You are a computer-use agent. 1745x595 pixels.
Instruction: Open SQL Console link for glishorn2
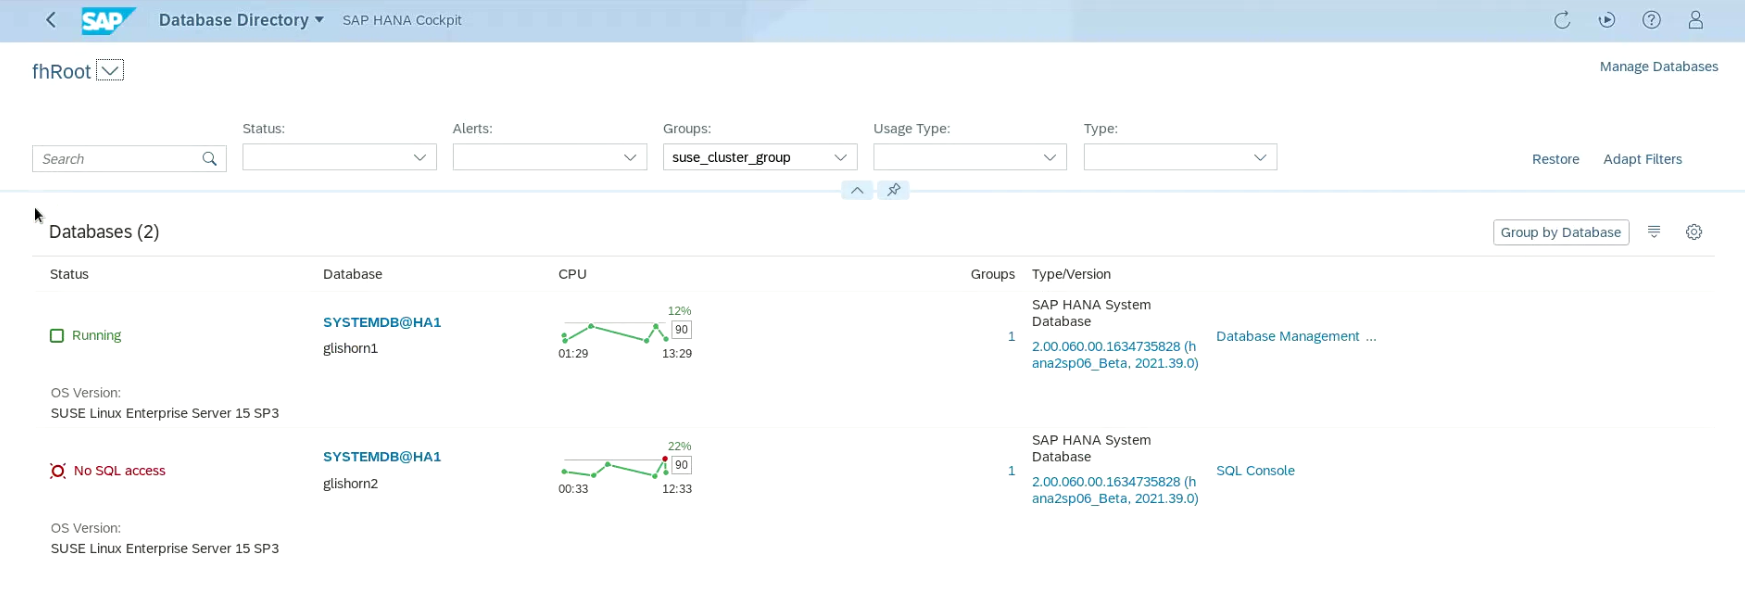pos(1255,471)
